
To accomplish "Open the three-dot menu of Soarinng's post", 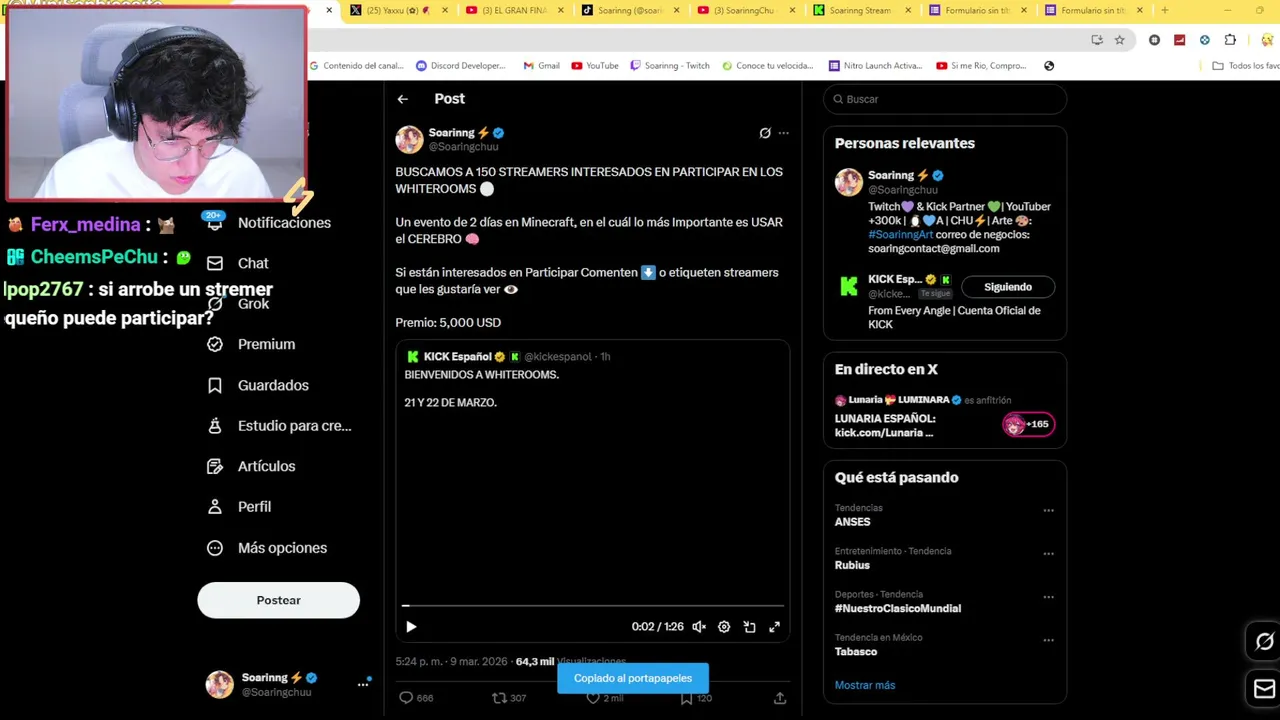I will [784, 133].
